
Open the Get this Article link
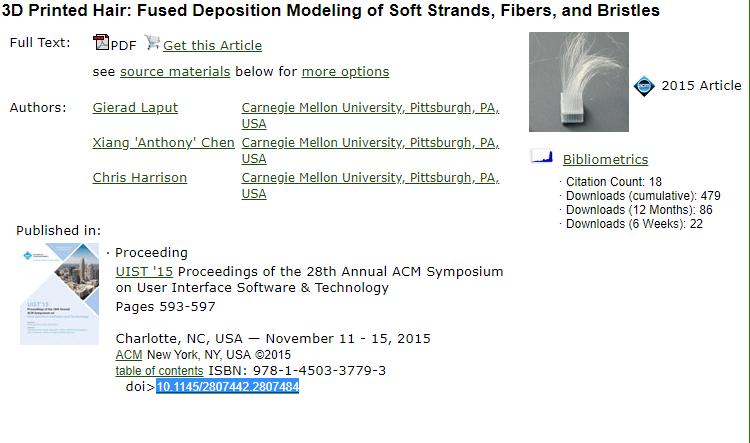212,45
